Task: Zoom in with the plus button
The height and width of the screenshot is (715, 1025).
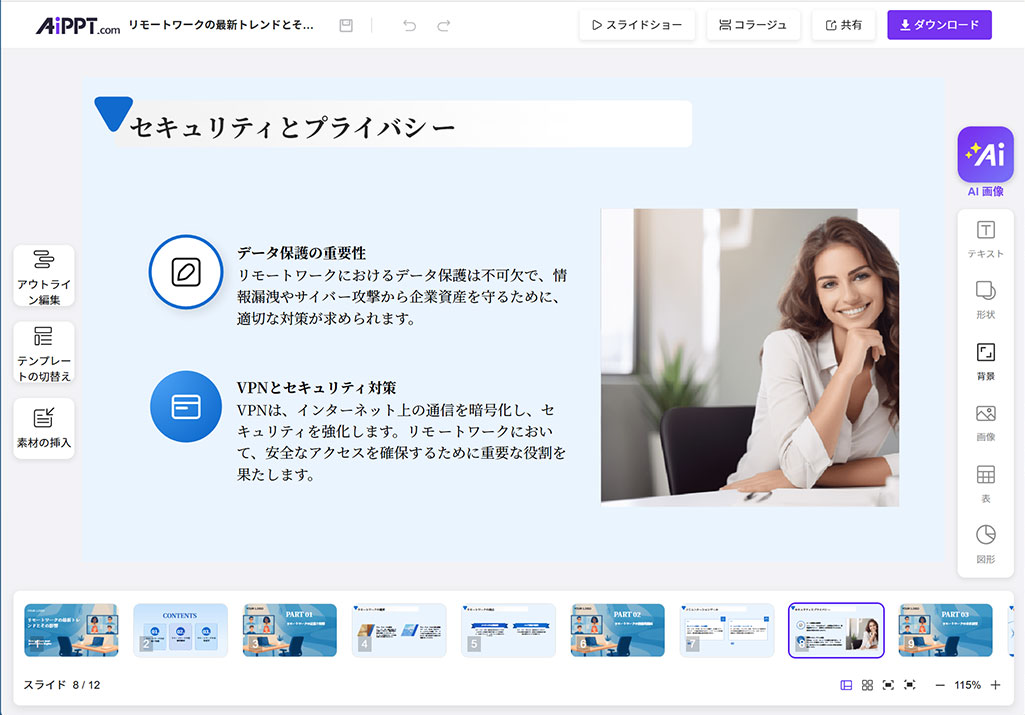Action: click(995, 685)
